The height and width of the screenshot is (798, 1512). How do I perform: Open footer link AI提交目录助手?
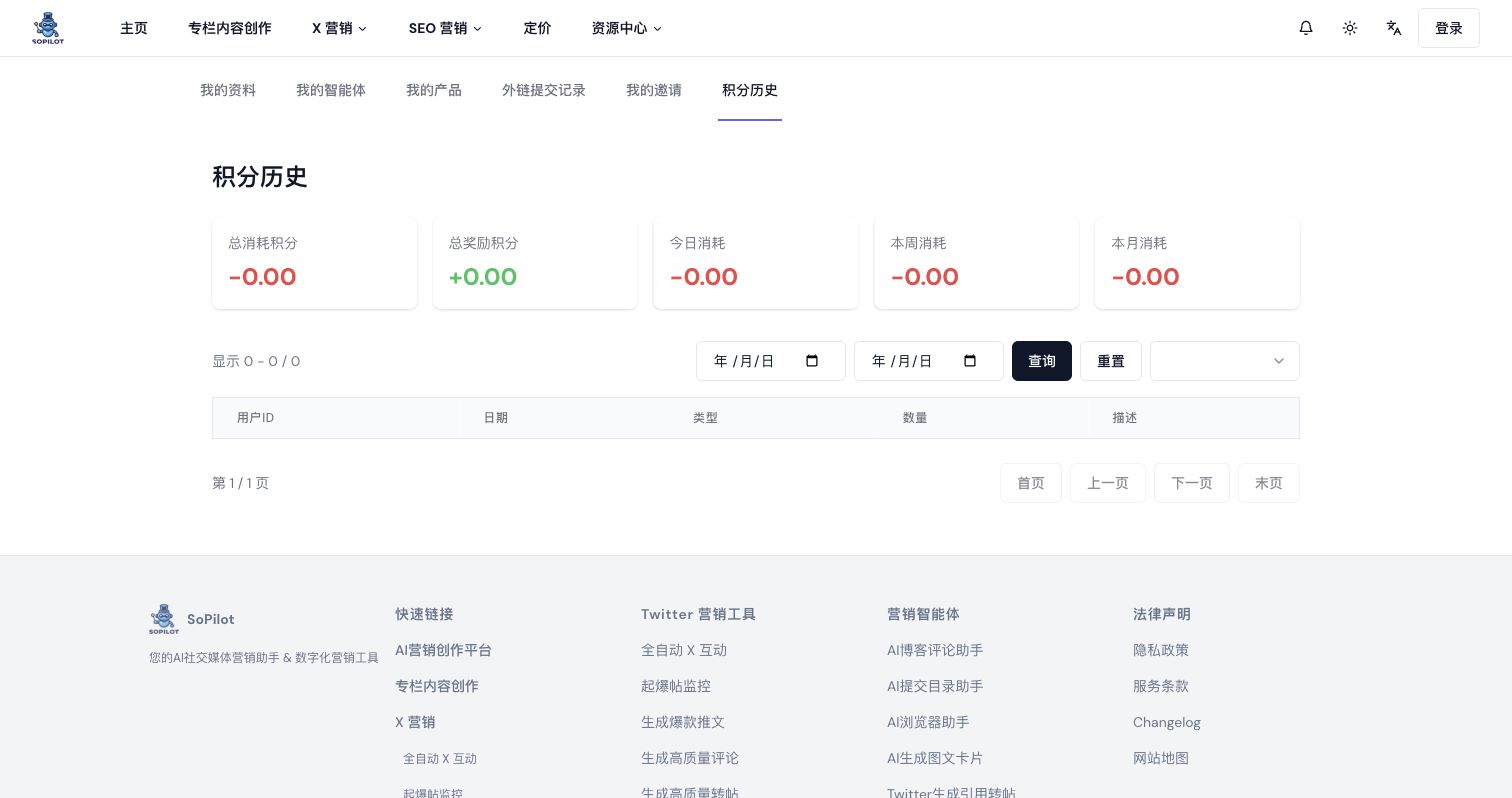(x=935, y=686)
